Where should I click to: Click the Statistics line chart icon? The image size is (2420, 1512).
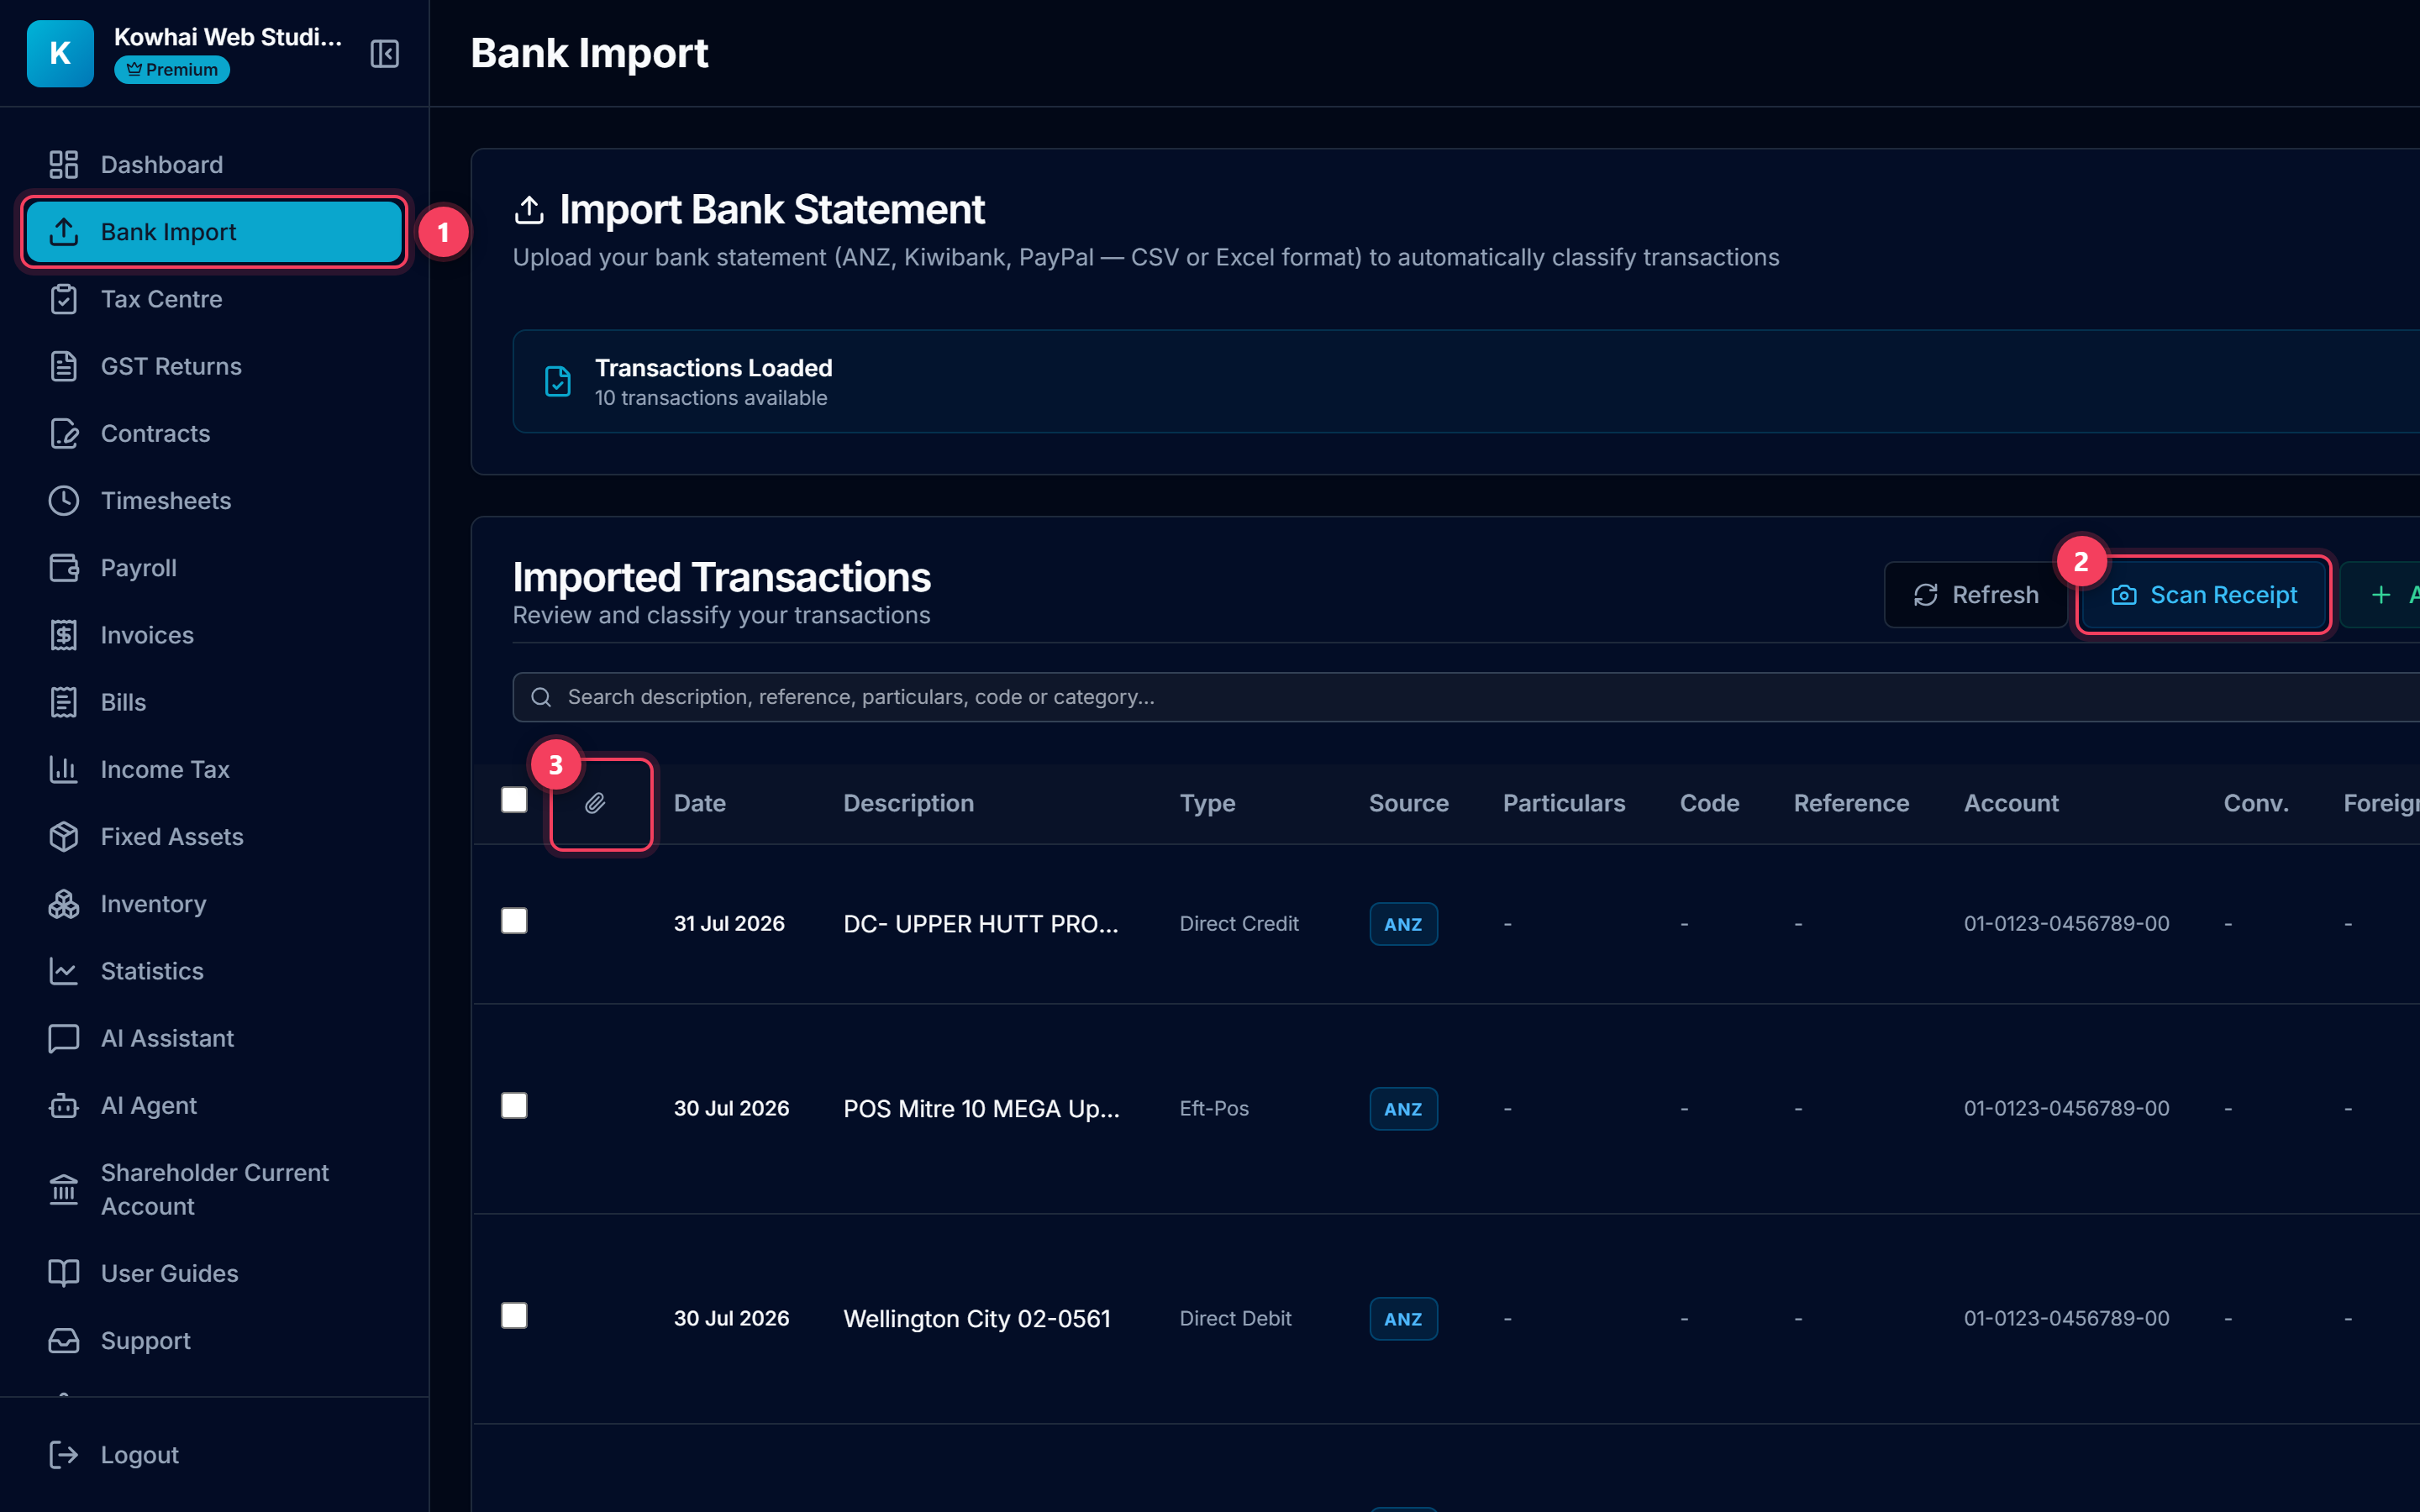(64, 971)
